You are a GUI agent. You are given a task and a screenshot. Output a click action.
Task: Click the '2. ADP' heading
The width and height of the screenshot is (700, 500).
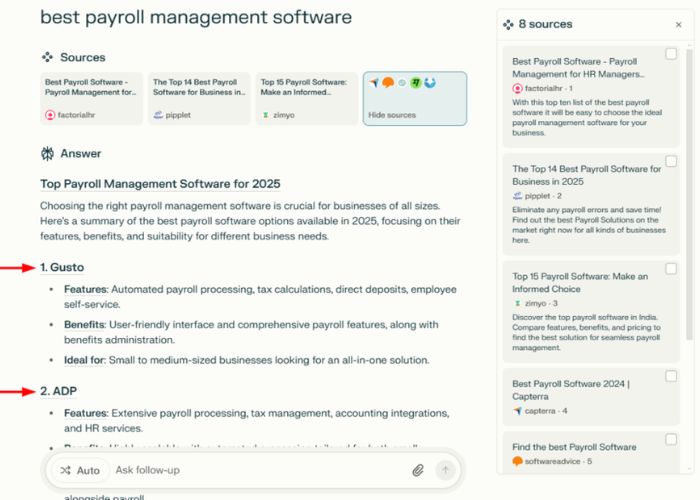click(x=58, y=391)
